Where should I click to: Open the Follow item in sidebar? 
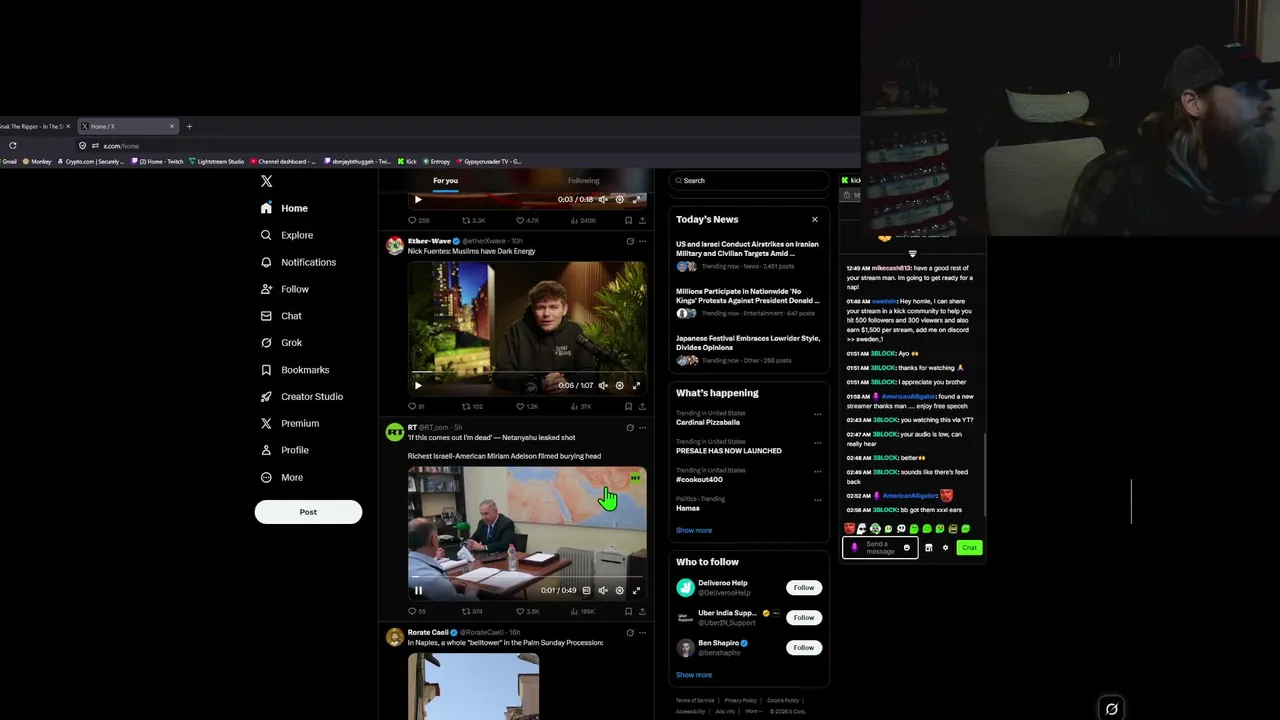pos(284,289)
